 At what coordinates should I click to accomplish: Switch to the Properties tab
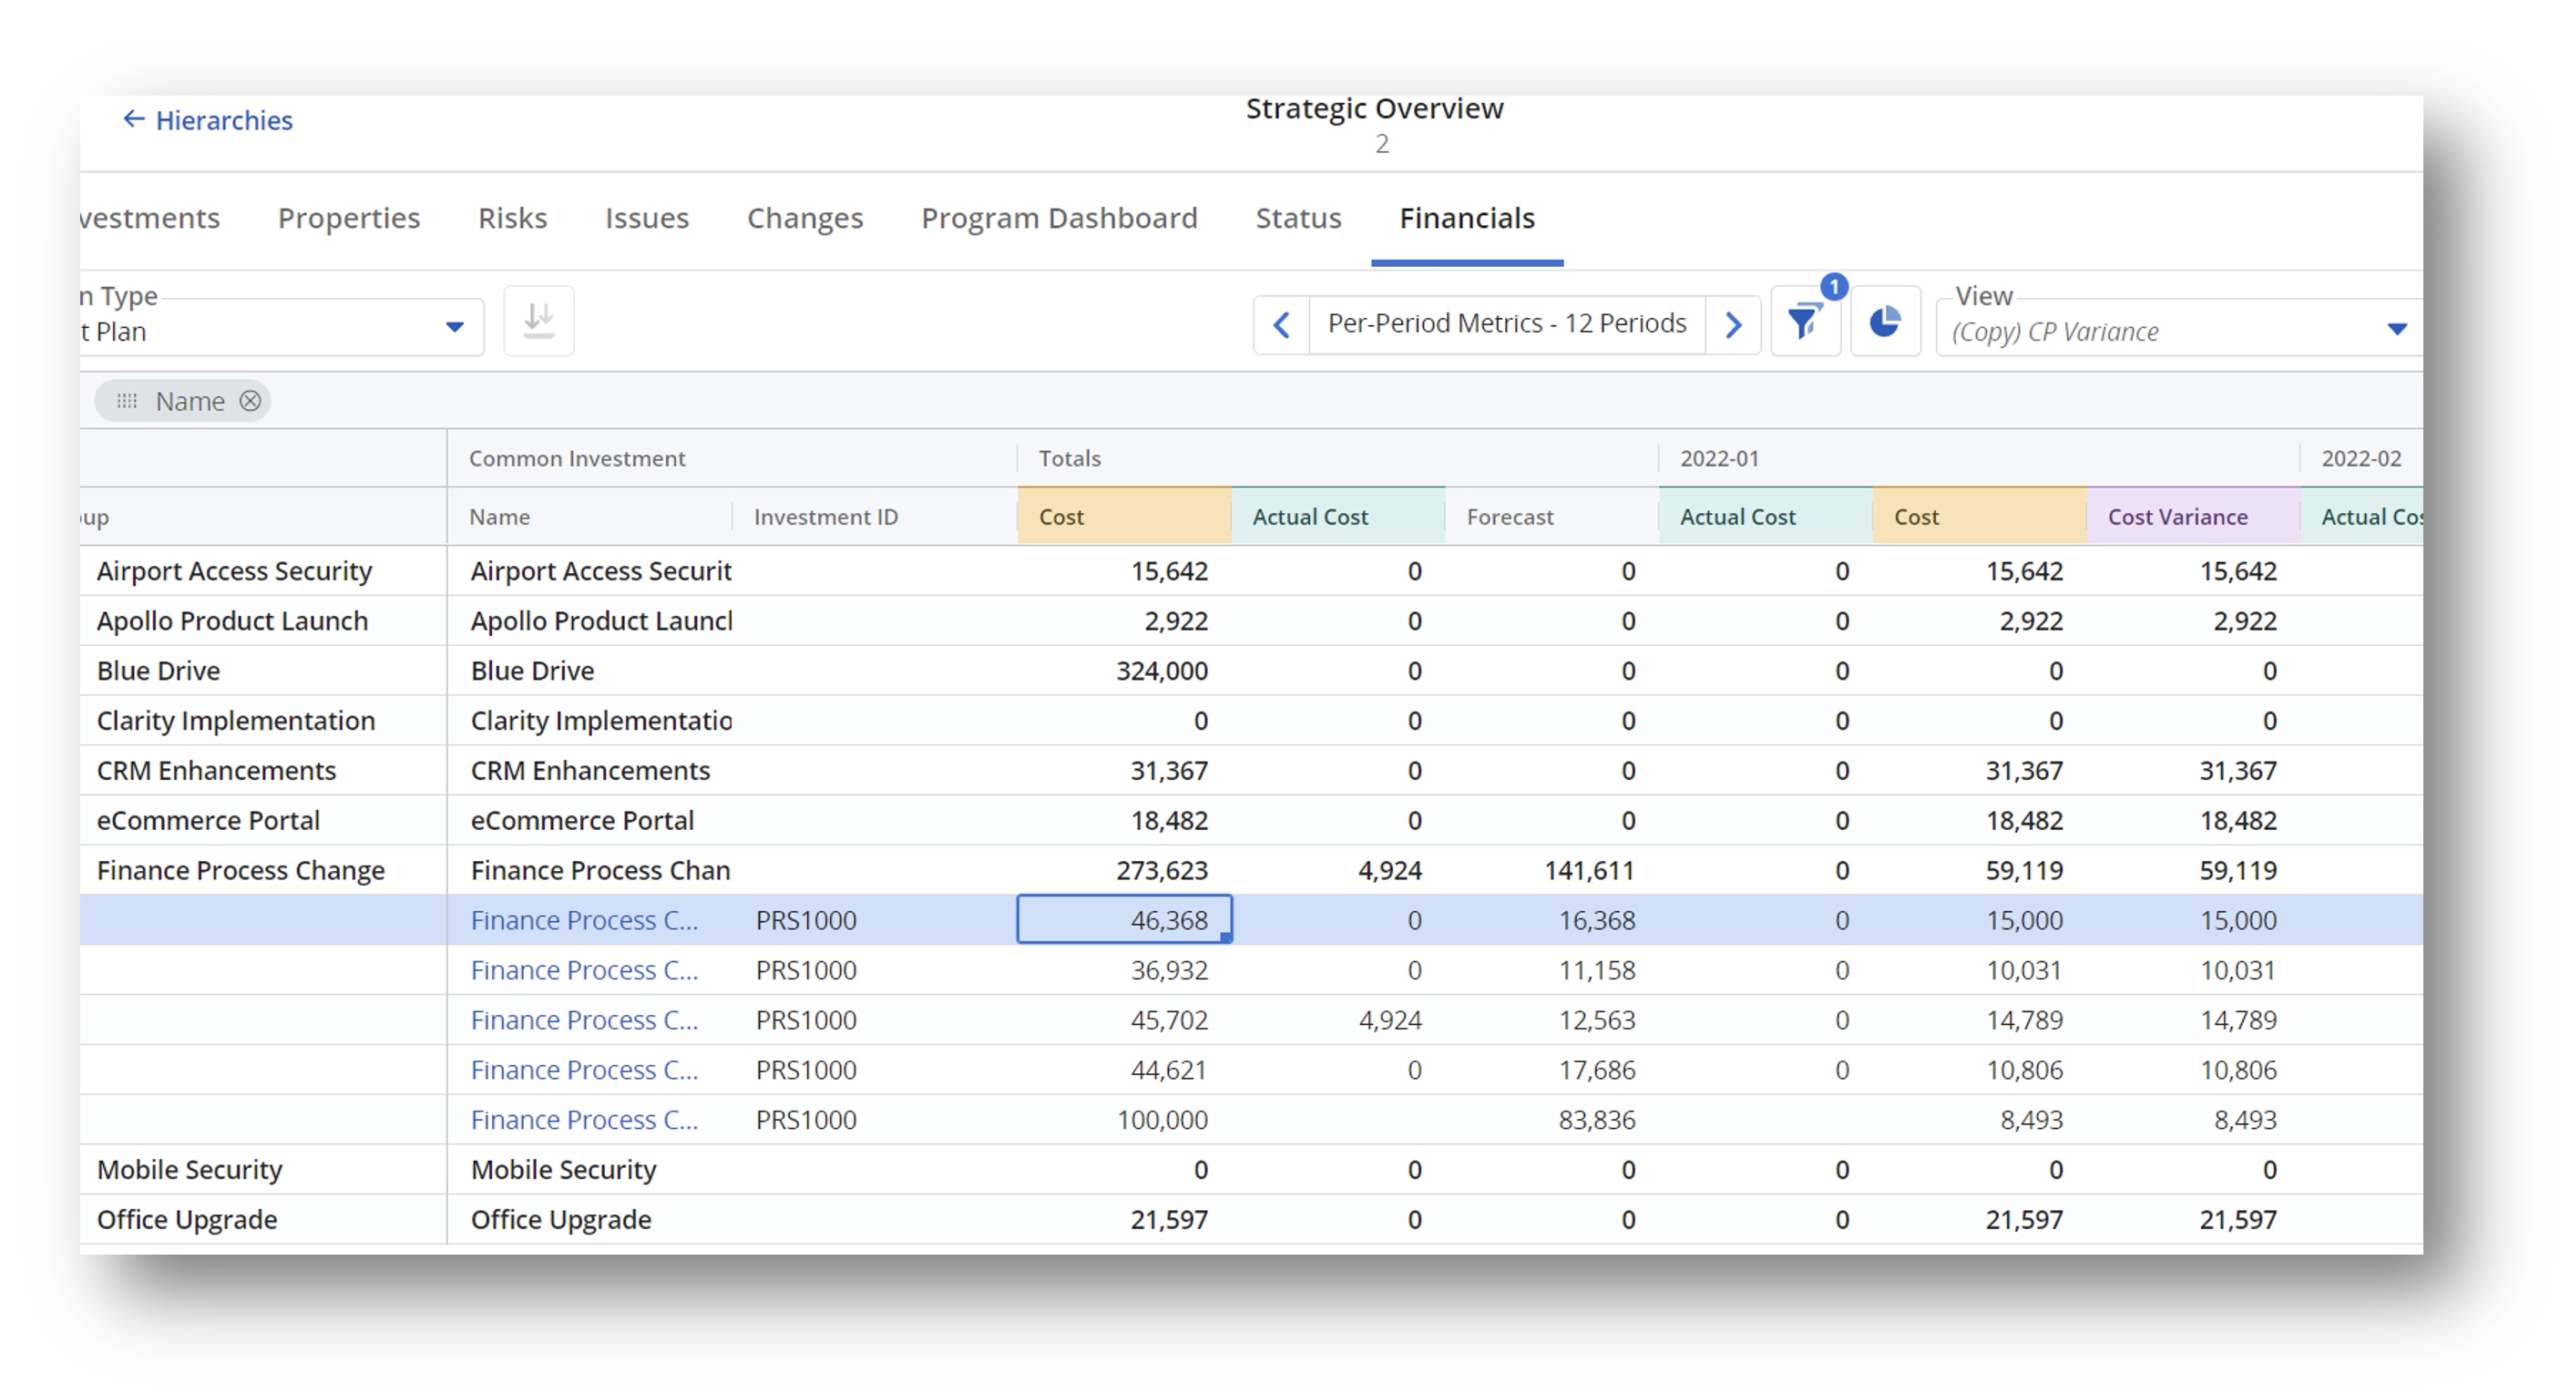349,218
